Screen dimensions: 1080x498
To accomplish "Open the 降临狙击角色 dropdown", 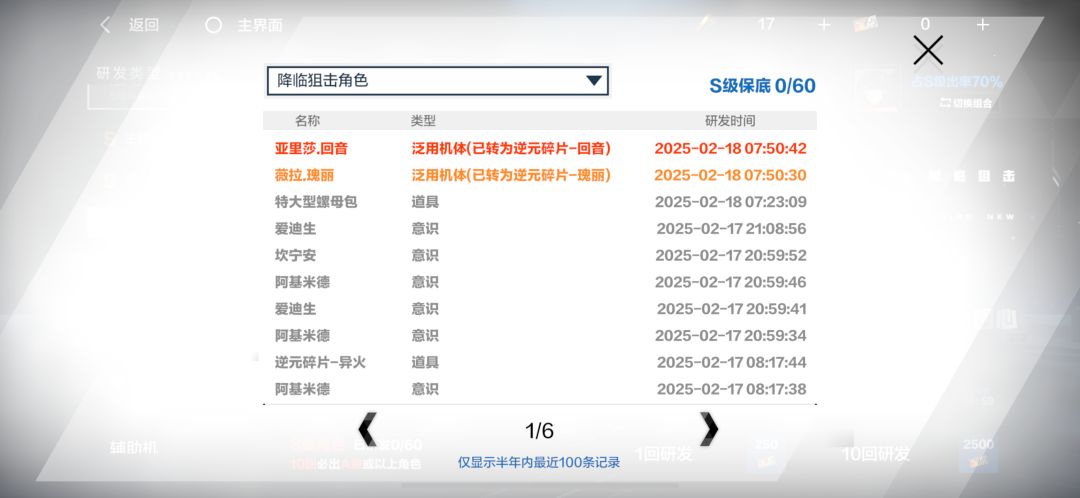I will click(438, 81).
